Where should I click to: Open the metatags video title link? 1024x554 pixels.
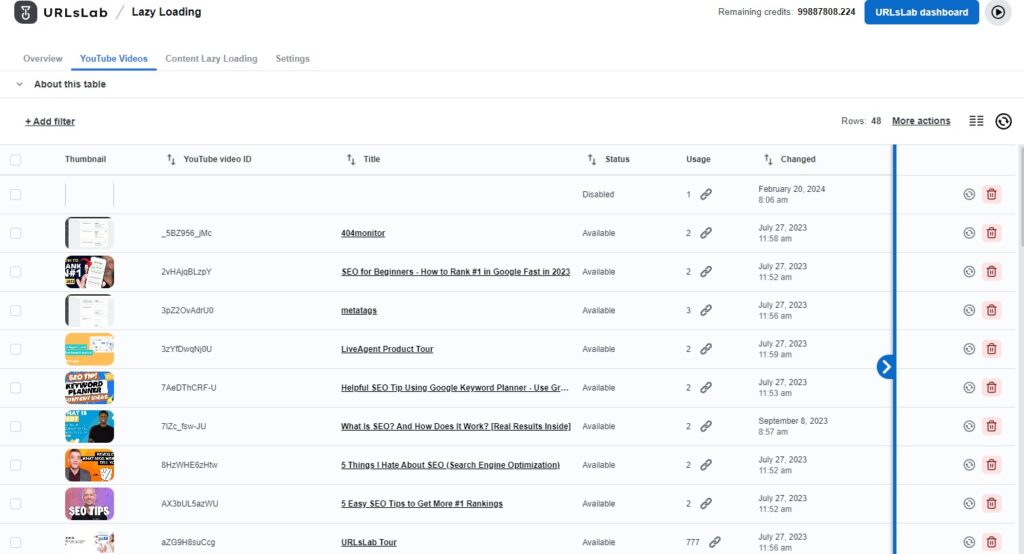coord(359,310)
